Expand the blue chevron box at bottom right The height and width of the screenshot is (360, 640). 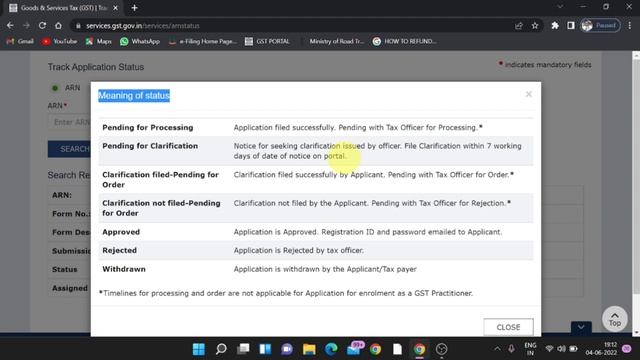click(x=581, y=327)
